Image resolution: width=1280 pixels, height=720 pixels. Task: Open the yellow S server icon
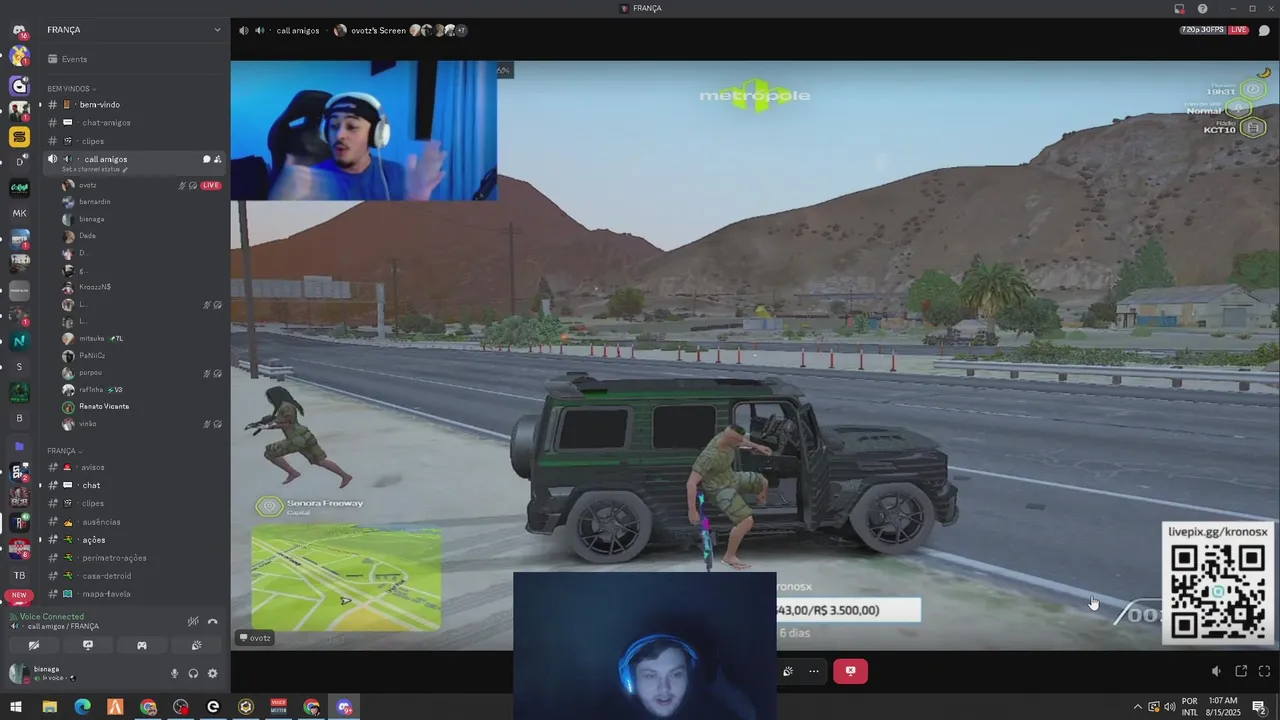(x=19, y=137)
